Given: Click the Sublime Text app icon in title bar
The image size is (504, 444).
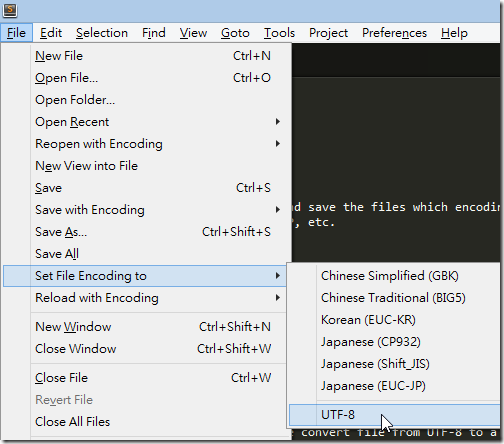Looking at the screenshot, I should (10, 10).
